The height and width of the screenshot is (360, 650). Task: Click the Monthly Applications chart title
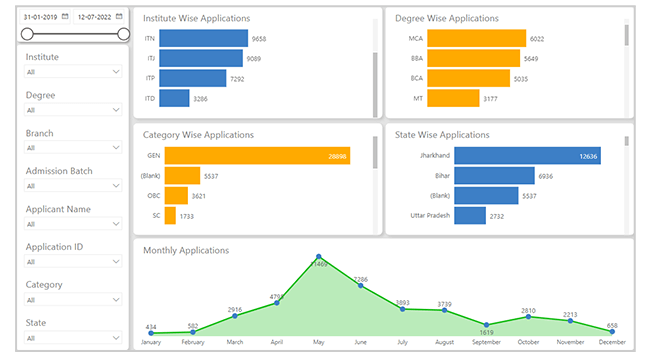pyautogui.click(x=186, y=250)
